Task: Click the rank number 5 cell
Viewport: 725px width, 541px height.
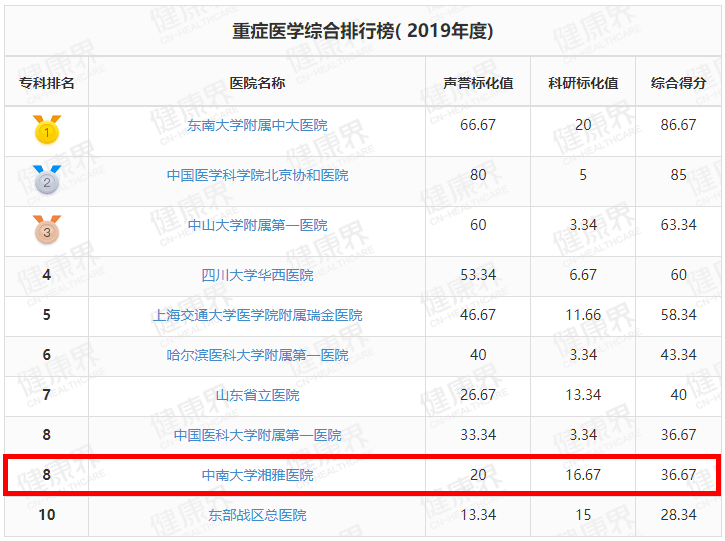Action: [47, 315]
